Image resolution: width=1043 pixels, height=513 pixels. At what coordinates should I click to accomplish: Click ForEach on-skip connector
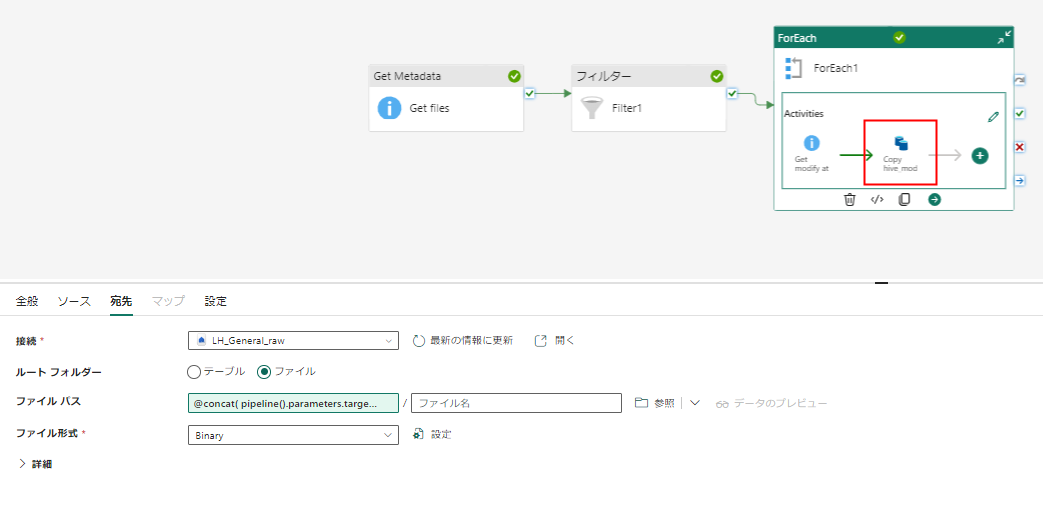click(x=1020, y=80)
